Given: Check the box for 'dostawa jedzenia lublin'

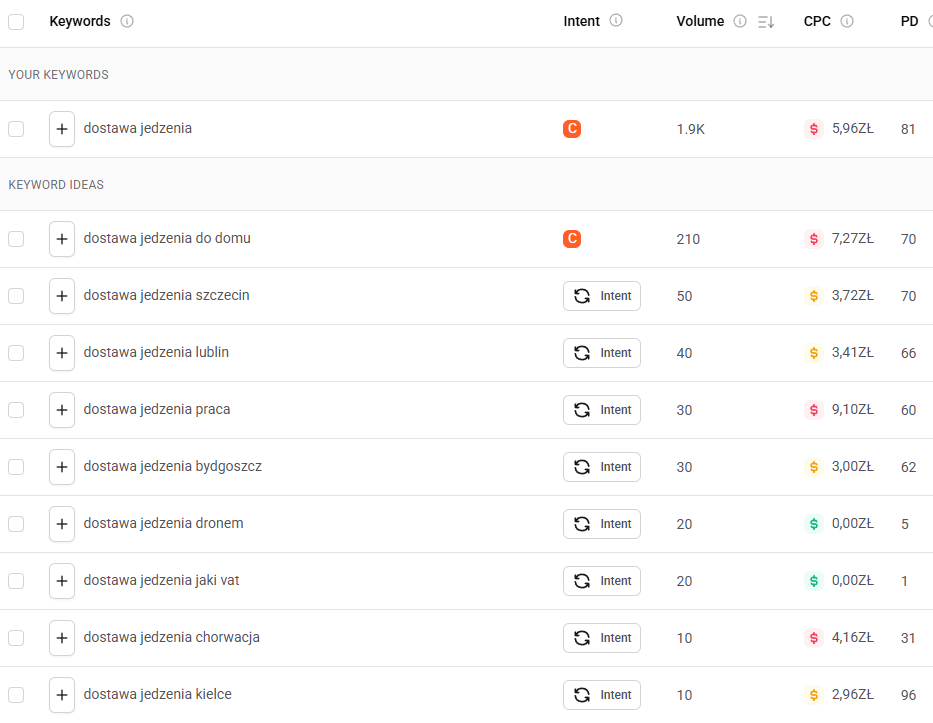Looking at the screenshot, I should [x=16, y=353].
